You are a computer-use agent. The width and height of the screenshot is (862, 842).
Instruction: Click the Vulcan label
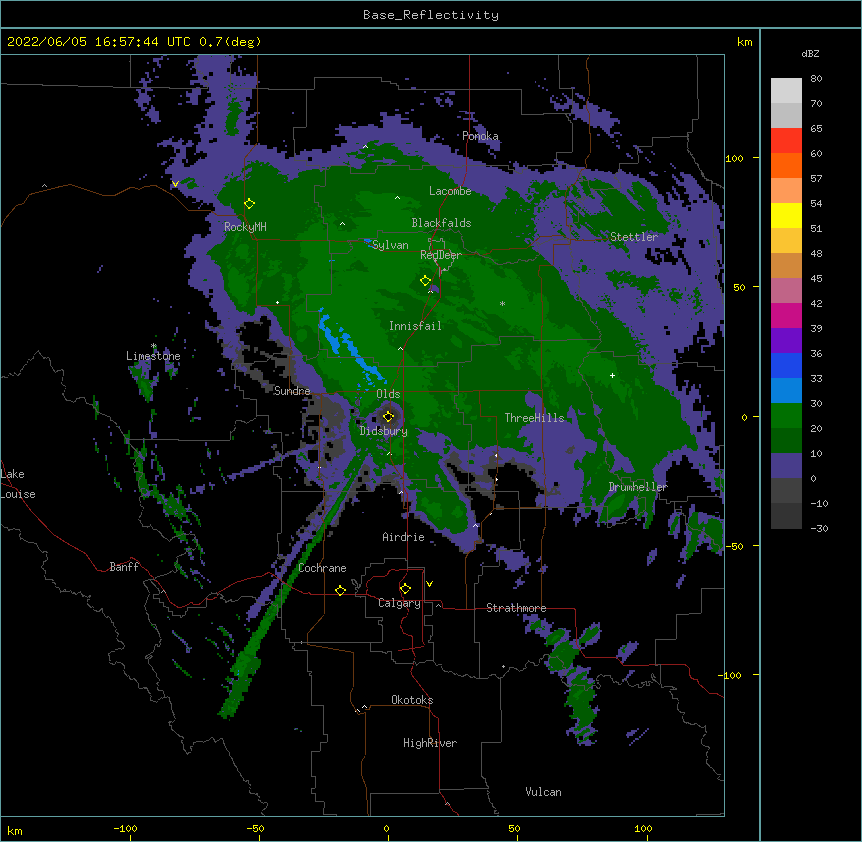543,792
